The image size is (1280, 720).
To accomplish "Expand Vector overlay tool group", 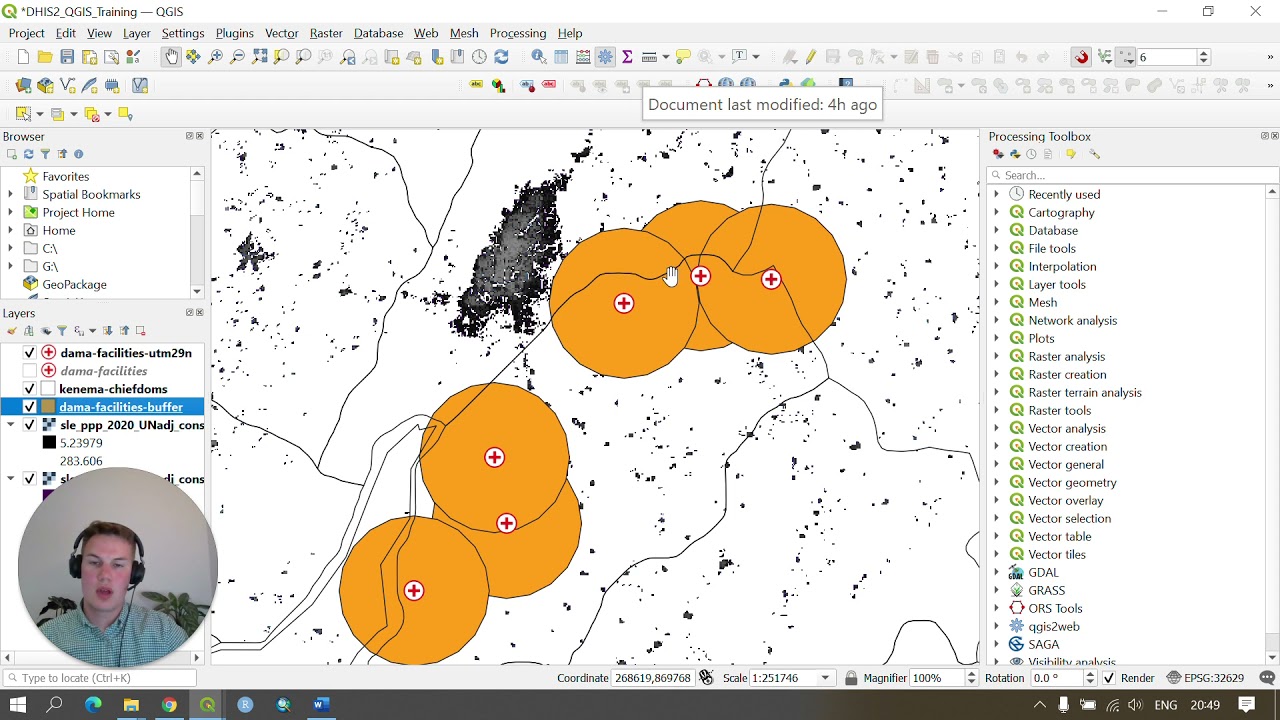I will [996, 500].
